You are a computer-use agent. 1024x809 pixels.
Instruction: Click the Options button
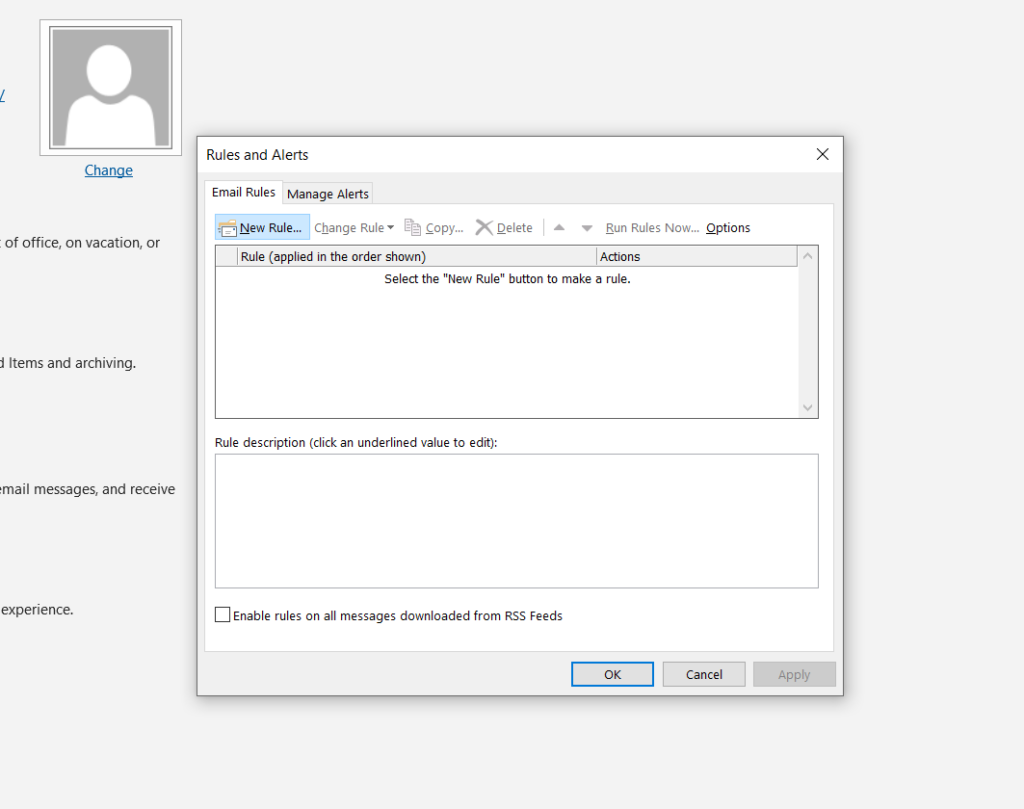(x=727, y=227)
